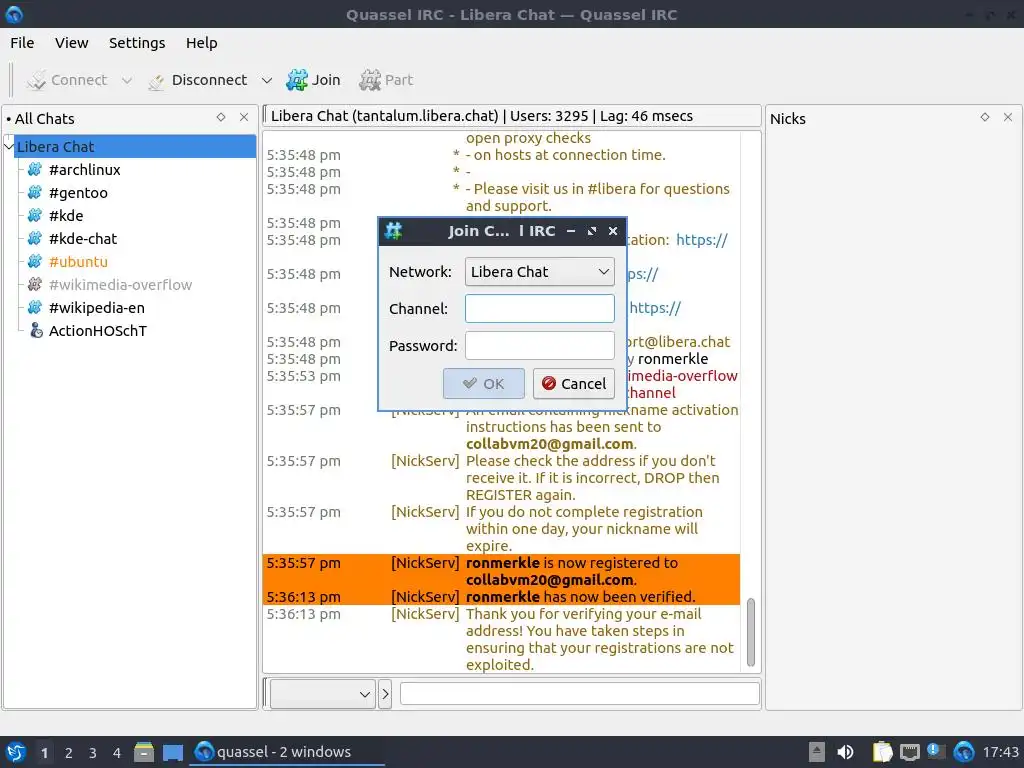Click the Join Channel dialog title icon

pyautogui.click(x=394, y=231)
